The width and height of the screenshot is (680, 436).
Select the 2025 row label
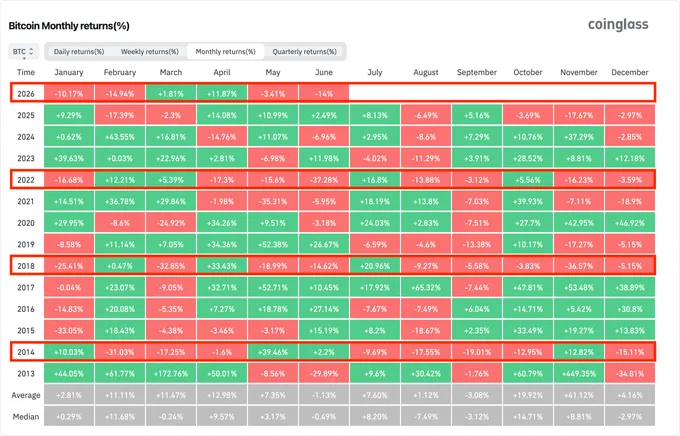26,115
